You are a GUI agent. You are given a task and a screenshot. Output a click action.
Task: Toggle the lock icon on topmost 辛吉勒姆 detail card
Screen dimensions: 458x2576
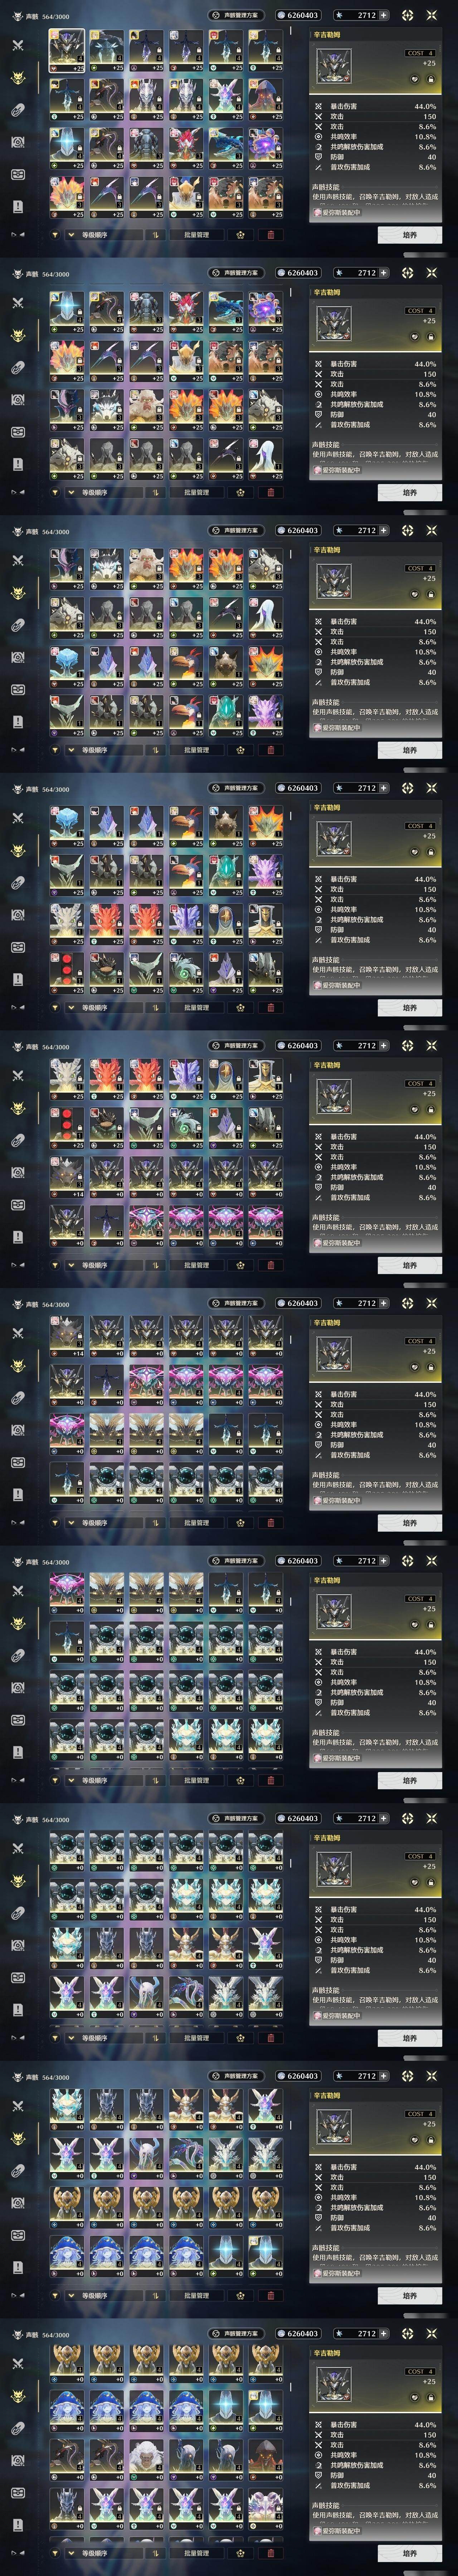point(430,79)
